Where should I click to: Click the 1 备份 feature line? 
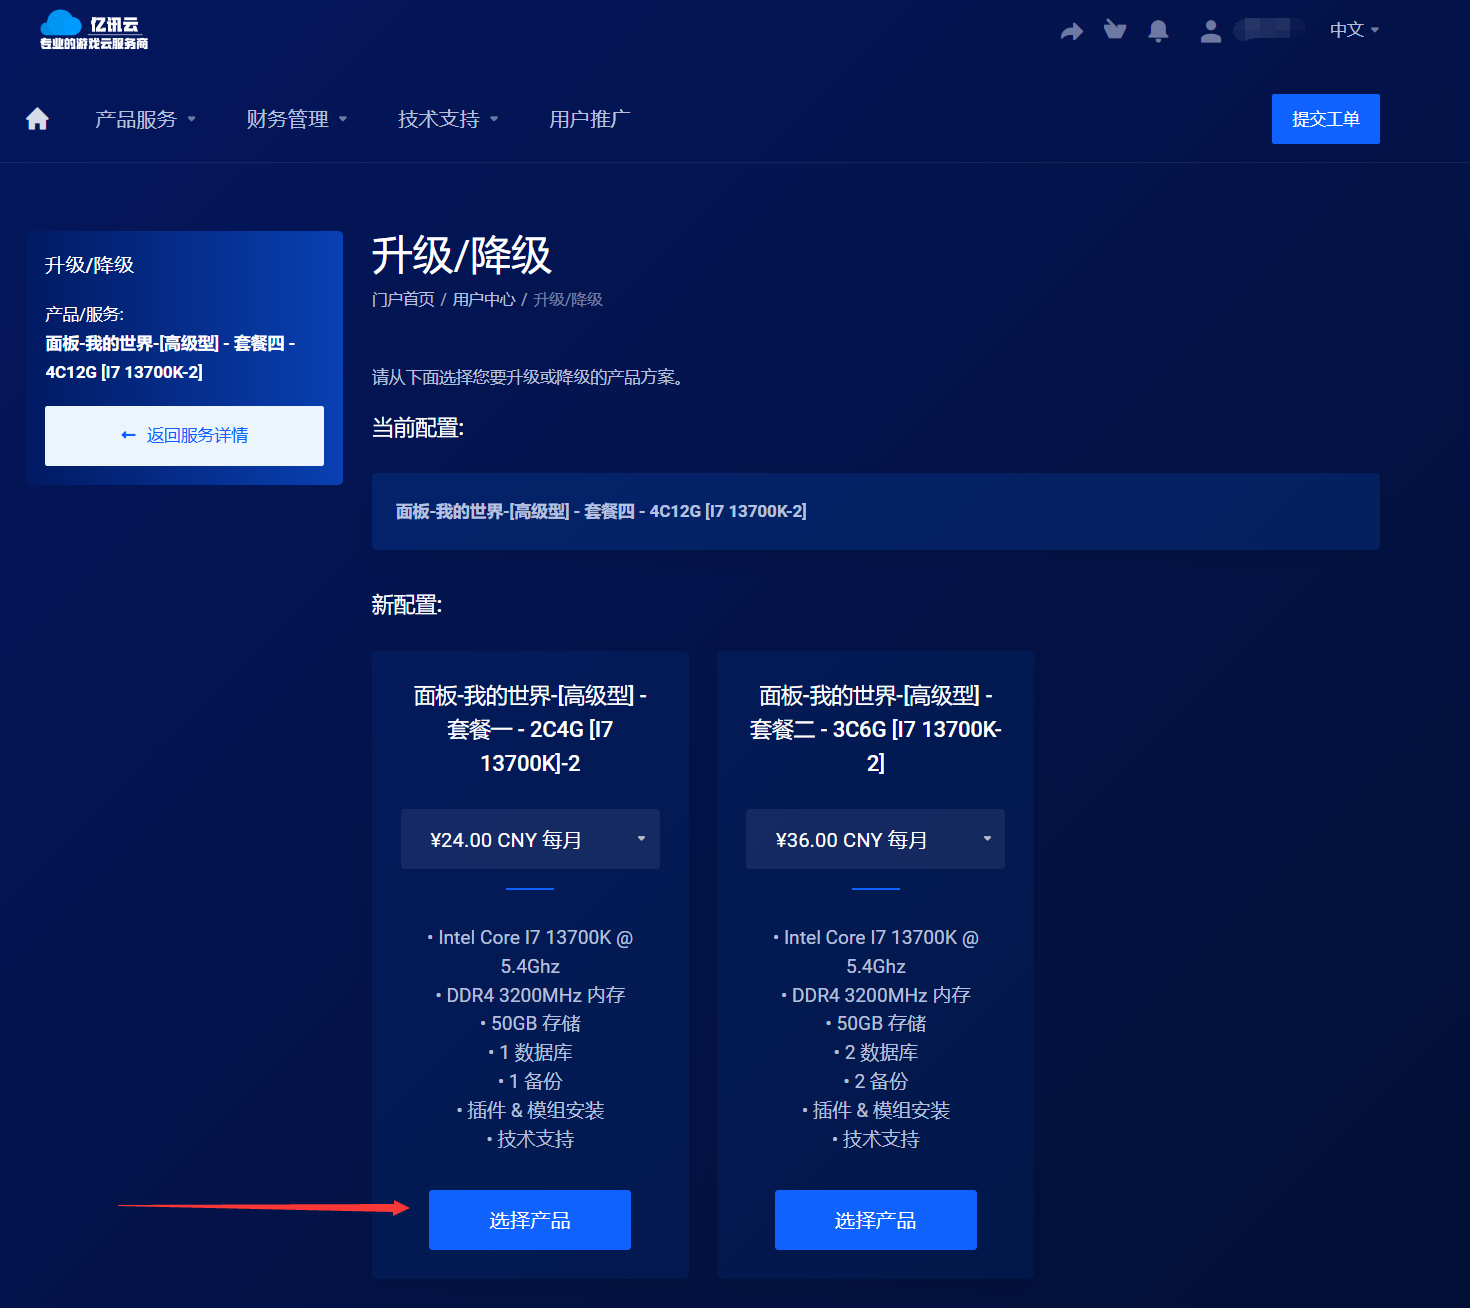click(530, 1081)
